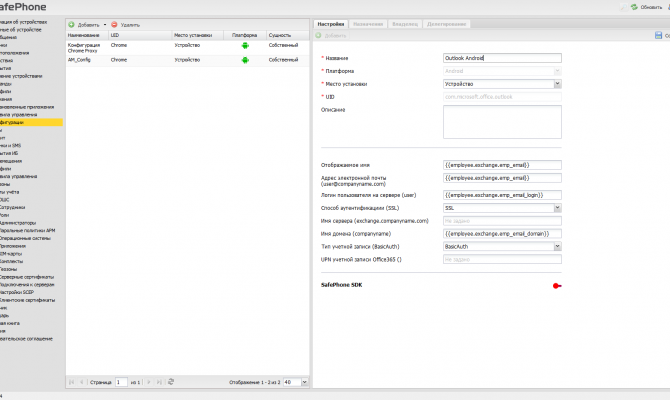Open Сотрудники in the sidebar
Viewport: 670px width, 400px height.
coord(13,207)
